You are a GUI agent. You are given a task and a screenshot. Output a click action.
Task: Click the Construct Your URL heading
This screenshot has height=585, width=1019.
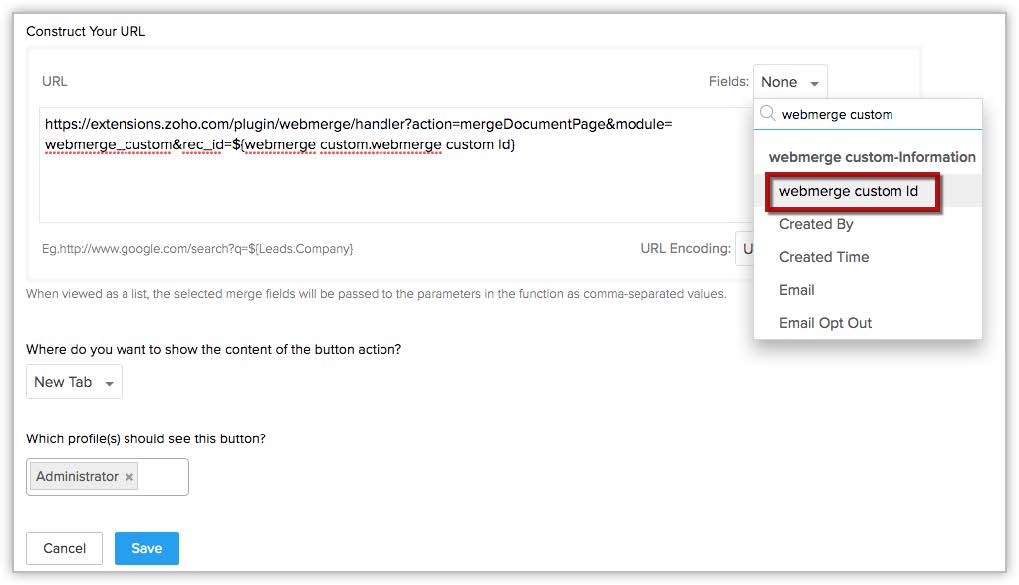pyautogui.click(x=85, y=31)
